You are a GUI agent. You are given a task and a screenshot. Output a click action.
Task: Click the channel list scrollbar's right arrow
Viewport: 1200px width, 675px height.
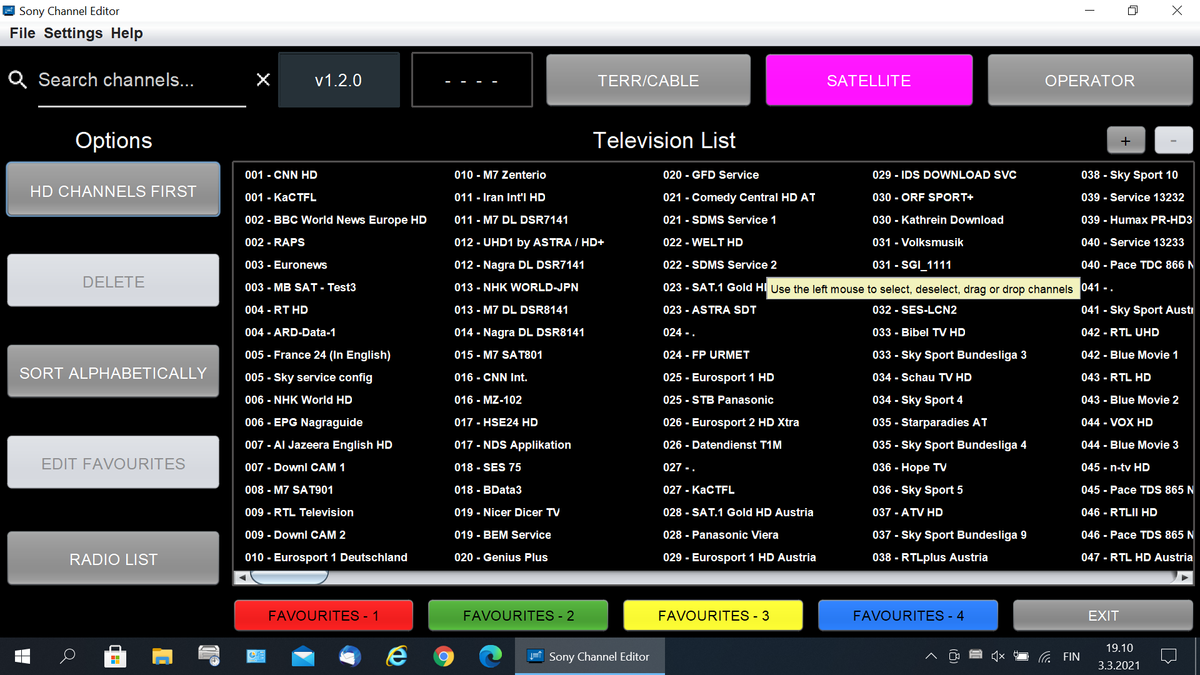tap(1186, 577)
